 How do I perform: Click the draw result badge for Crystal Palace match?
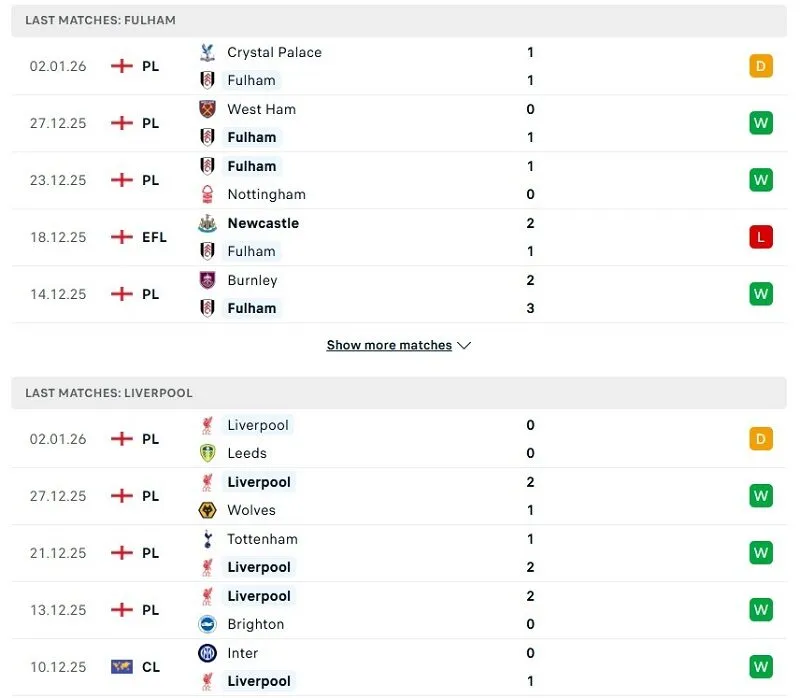761,66
